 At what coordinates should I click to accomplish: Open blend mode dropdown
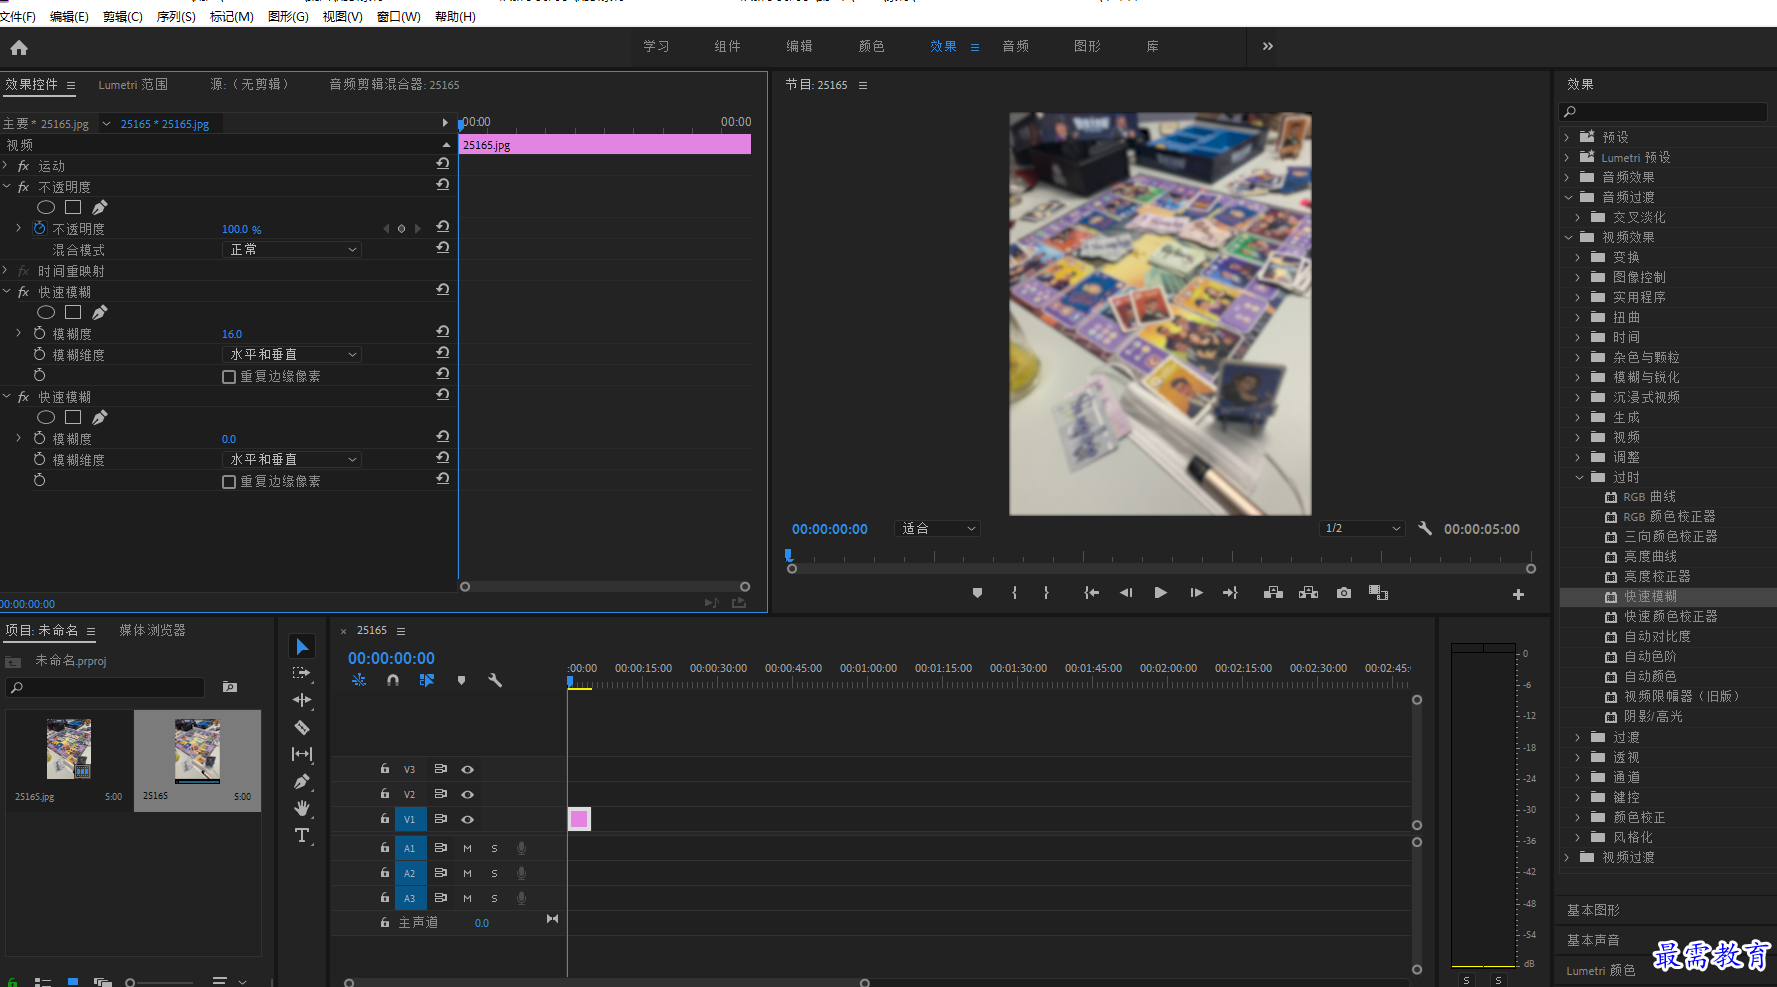(291, 249)
